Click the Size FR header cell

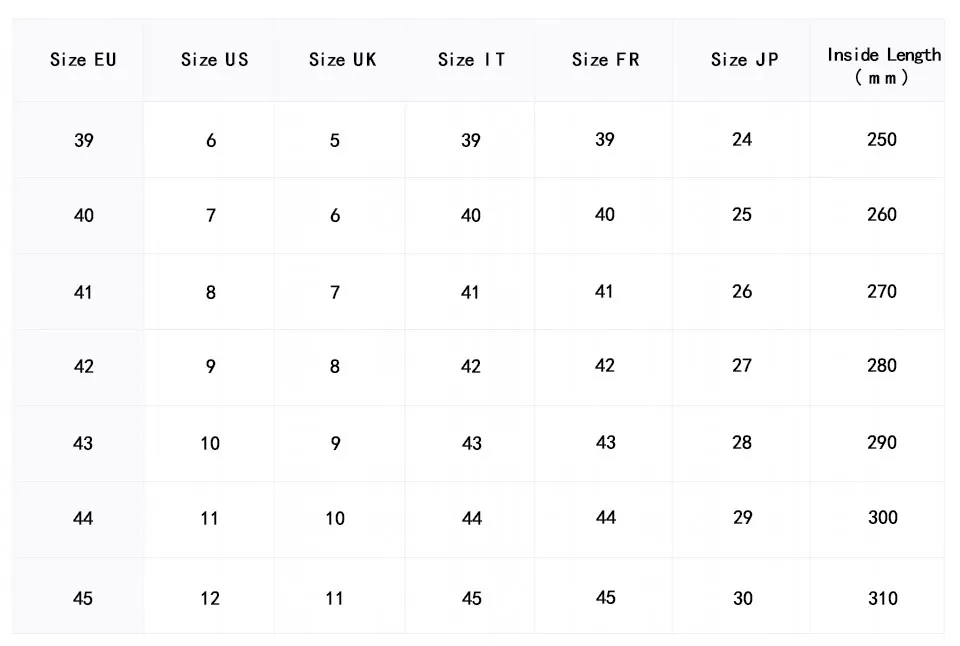point(605,60)
